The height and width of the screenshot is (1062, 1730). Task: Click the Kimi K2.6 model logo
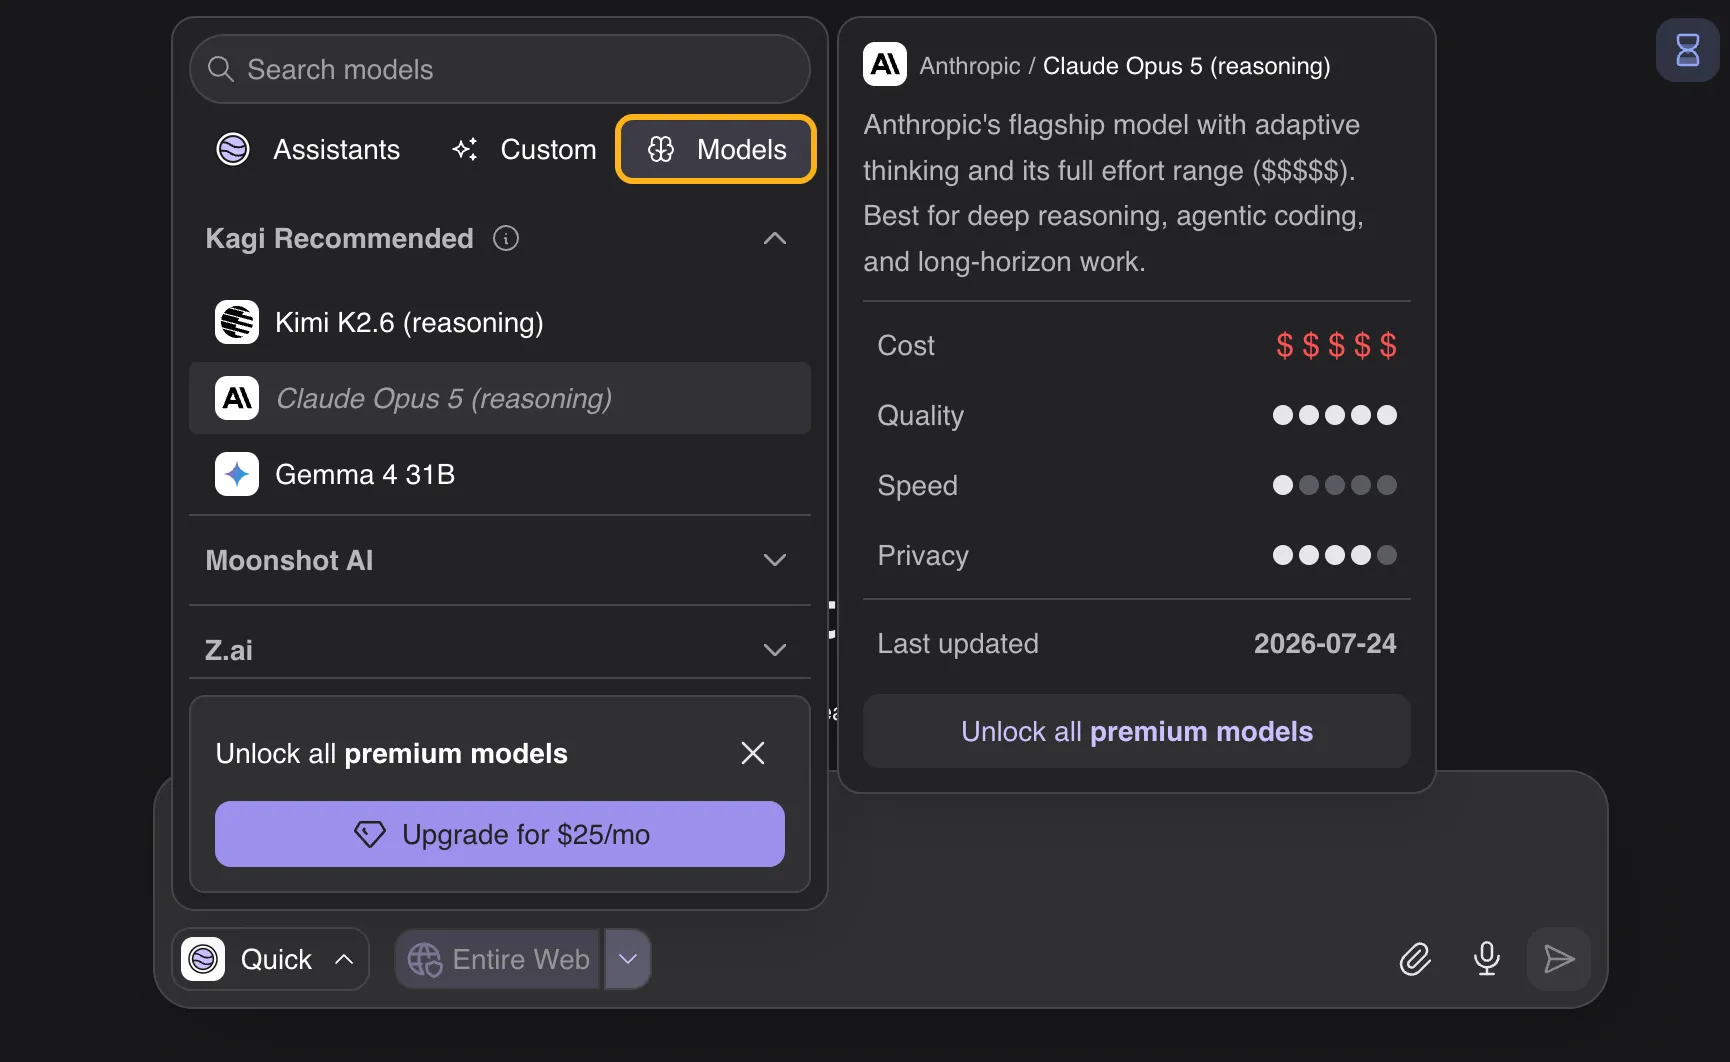237,322
